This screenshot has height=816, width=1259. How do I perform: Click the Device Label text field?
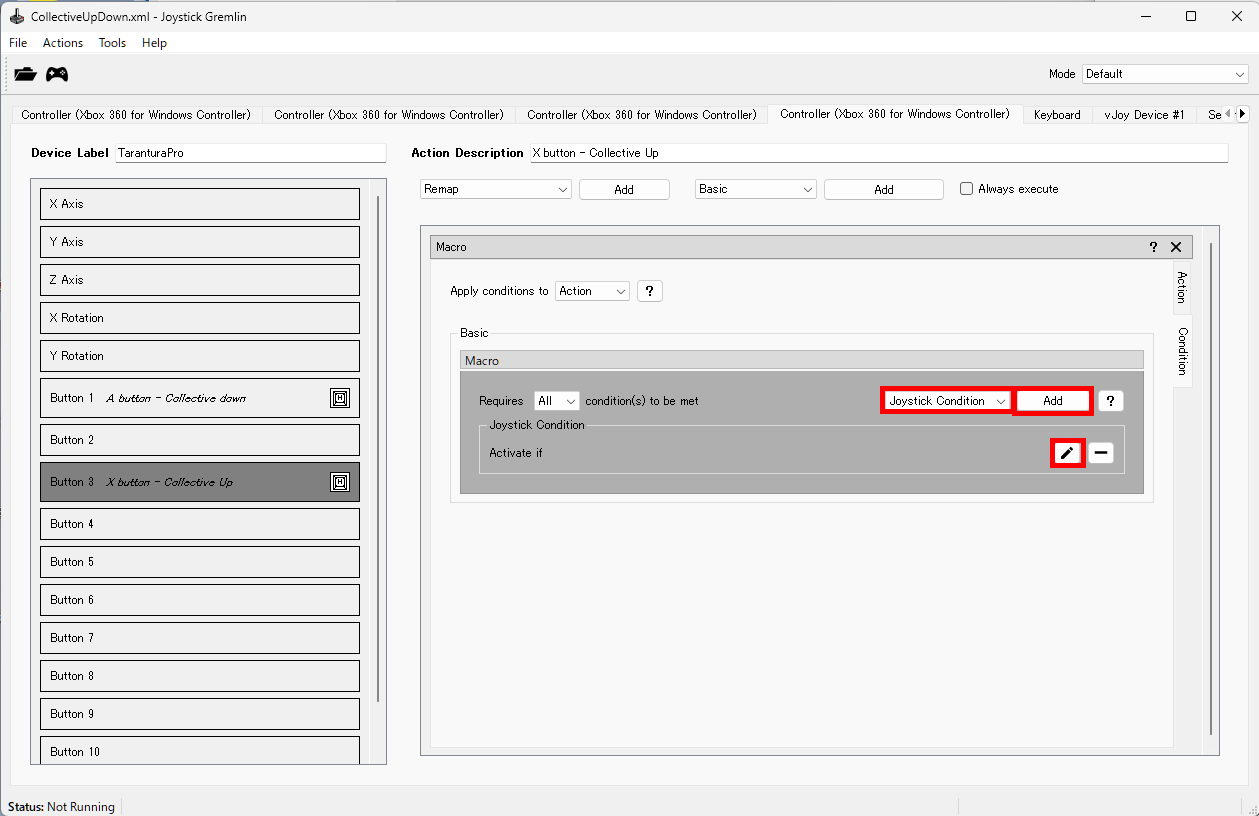pyautogui.click(x=250, y=153)
